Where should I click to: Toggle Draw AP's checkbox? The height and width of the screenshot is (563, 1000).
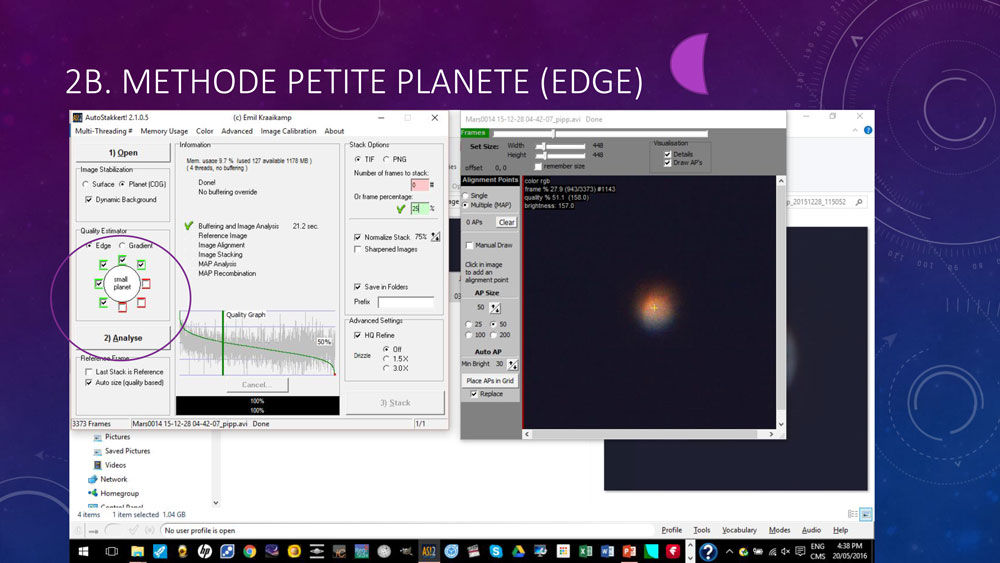(x=667, y=163)
